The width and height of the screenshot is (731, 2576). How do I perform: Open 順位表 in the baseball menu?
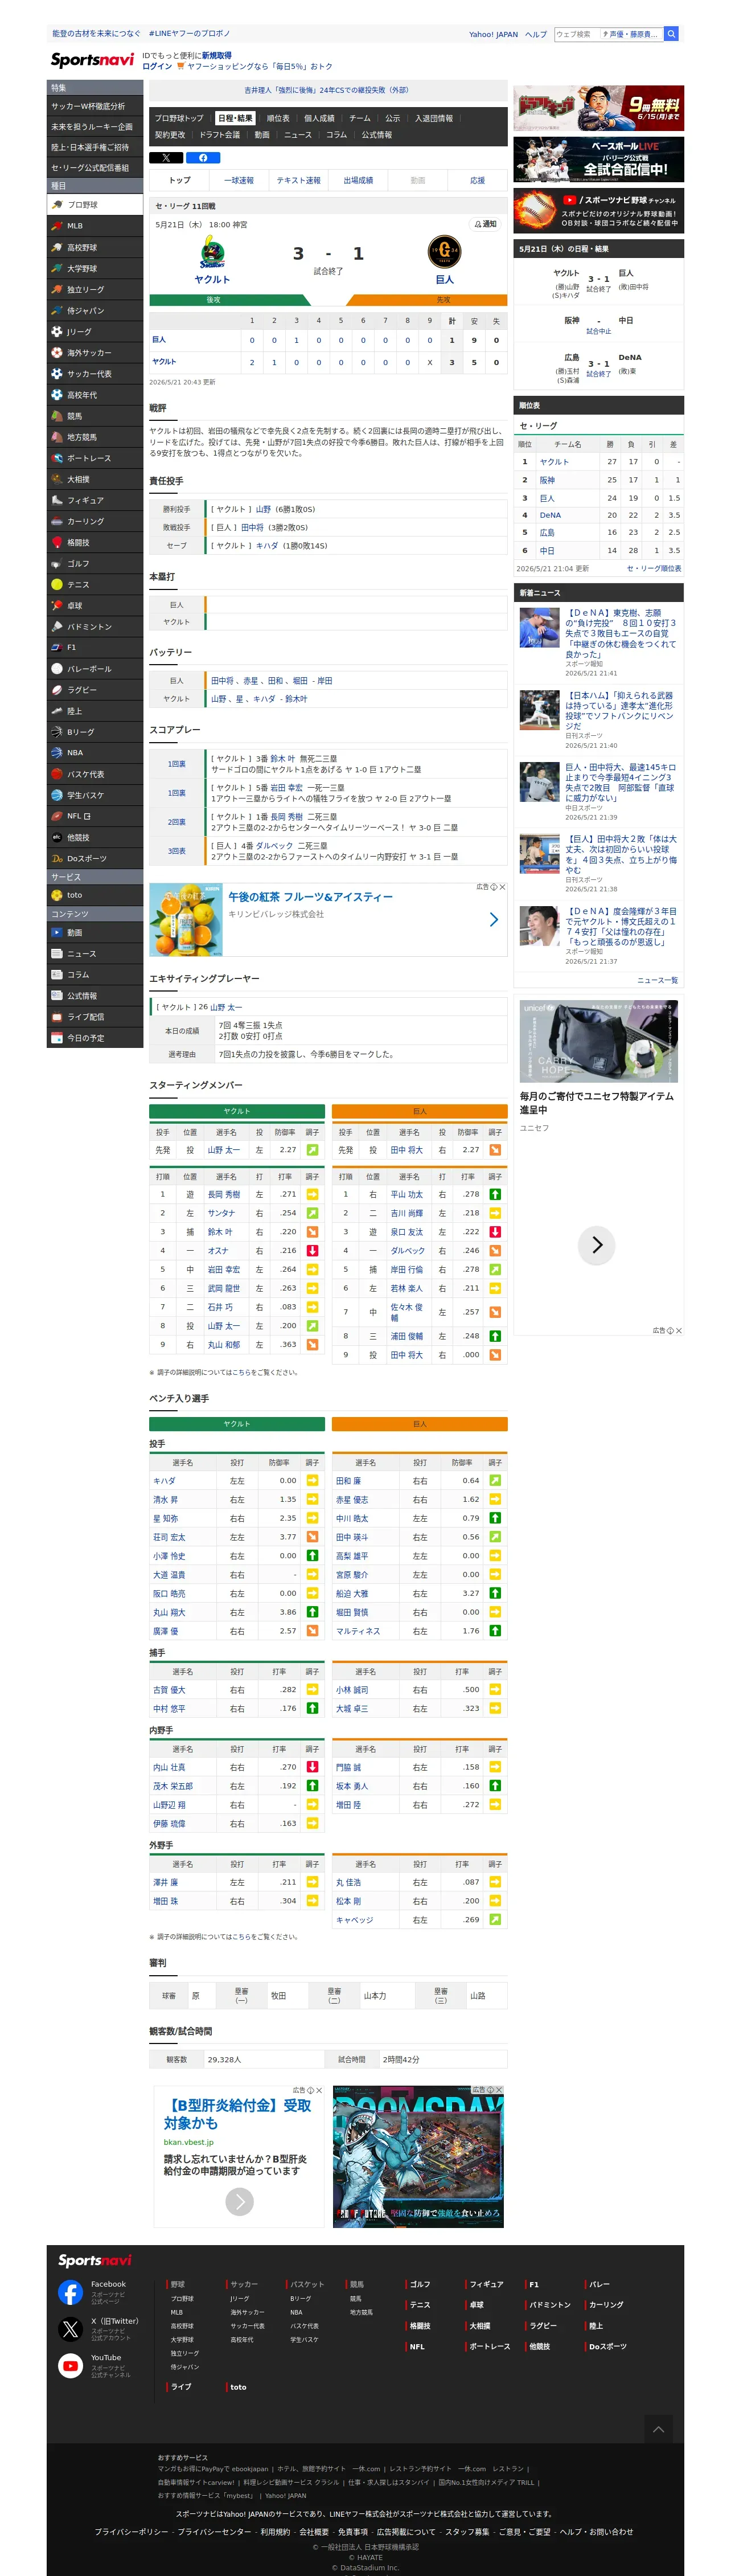(x=278, y=118)
